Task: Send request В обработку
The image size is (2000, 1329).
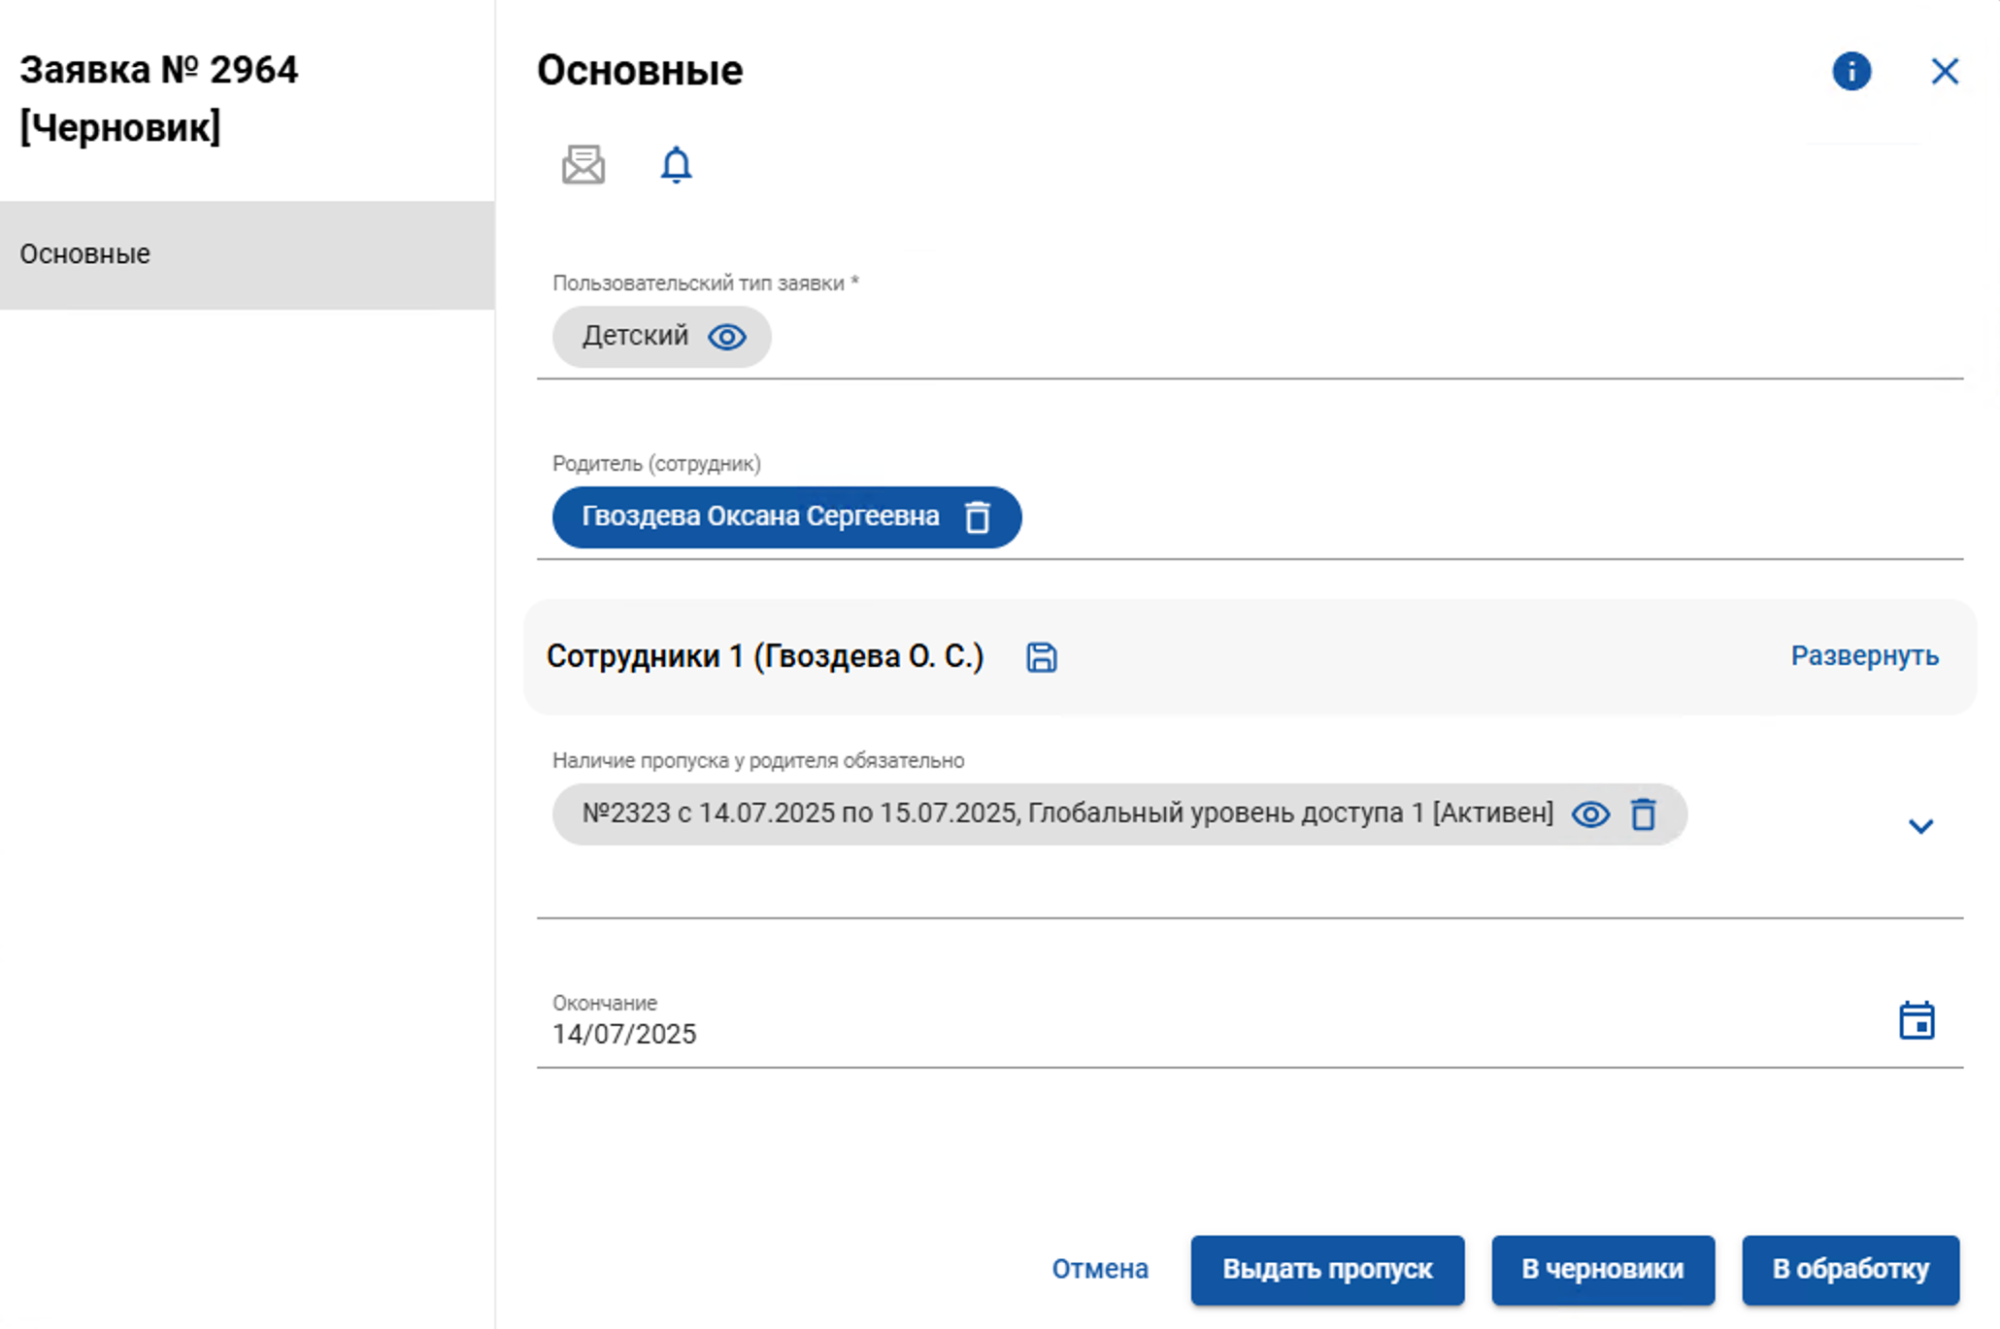Action: click(x=1849, y=1269)
